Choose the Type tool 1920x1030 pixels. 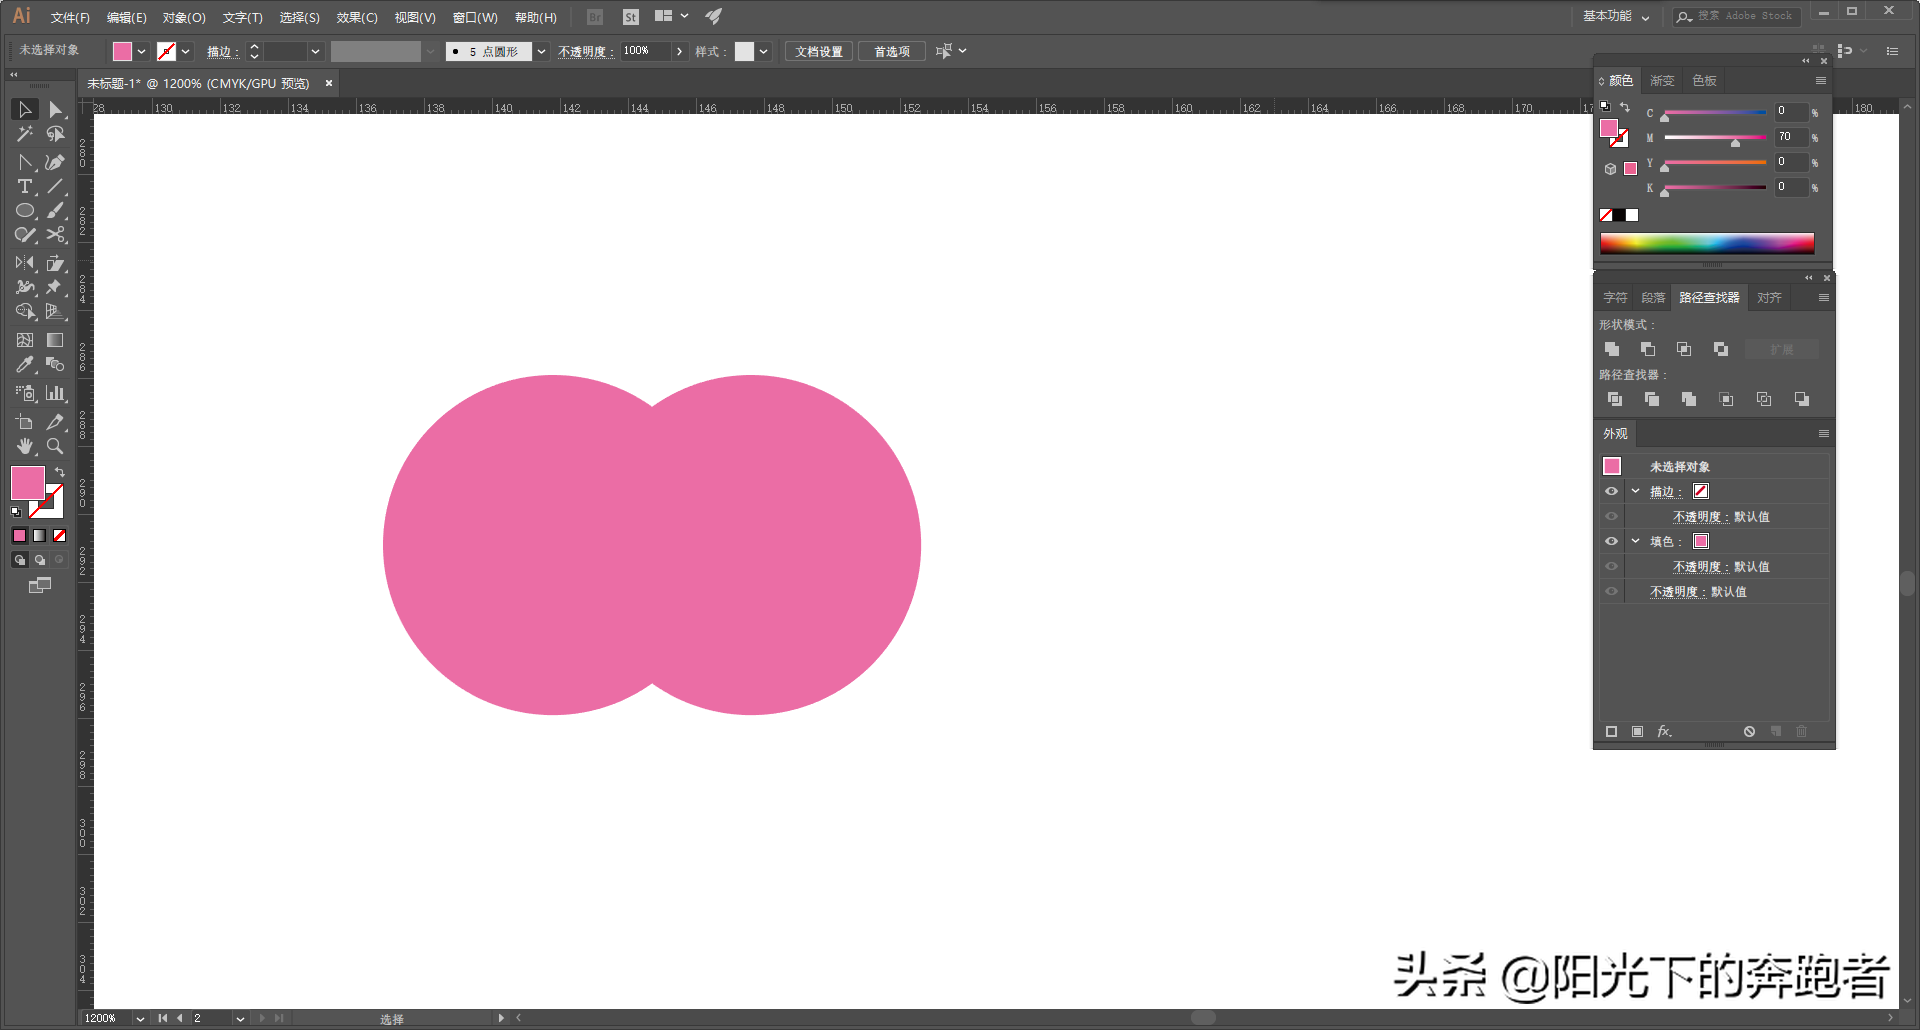(x=25, y=187)
